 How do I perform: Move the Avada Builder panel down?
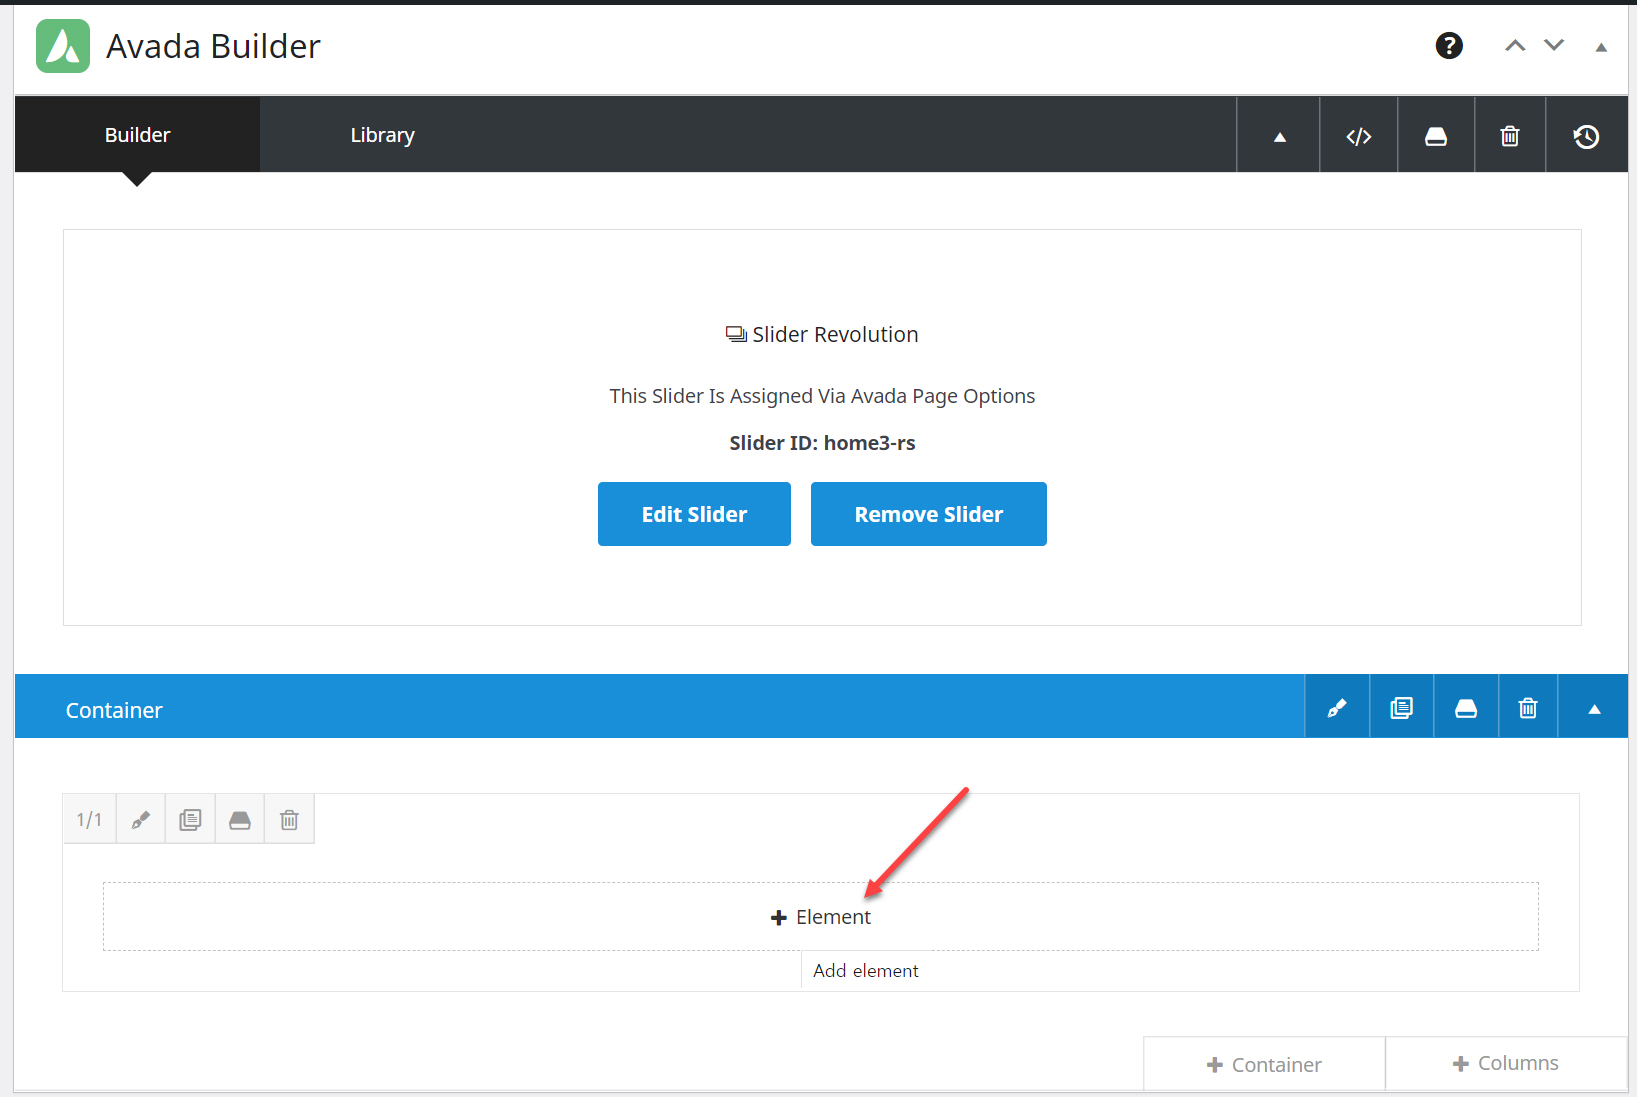coord(1554,45)
